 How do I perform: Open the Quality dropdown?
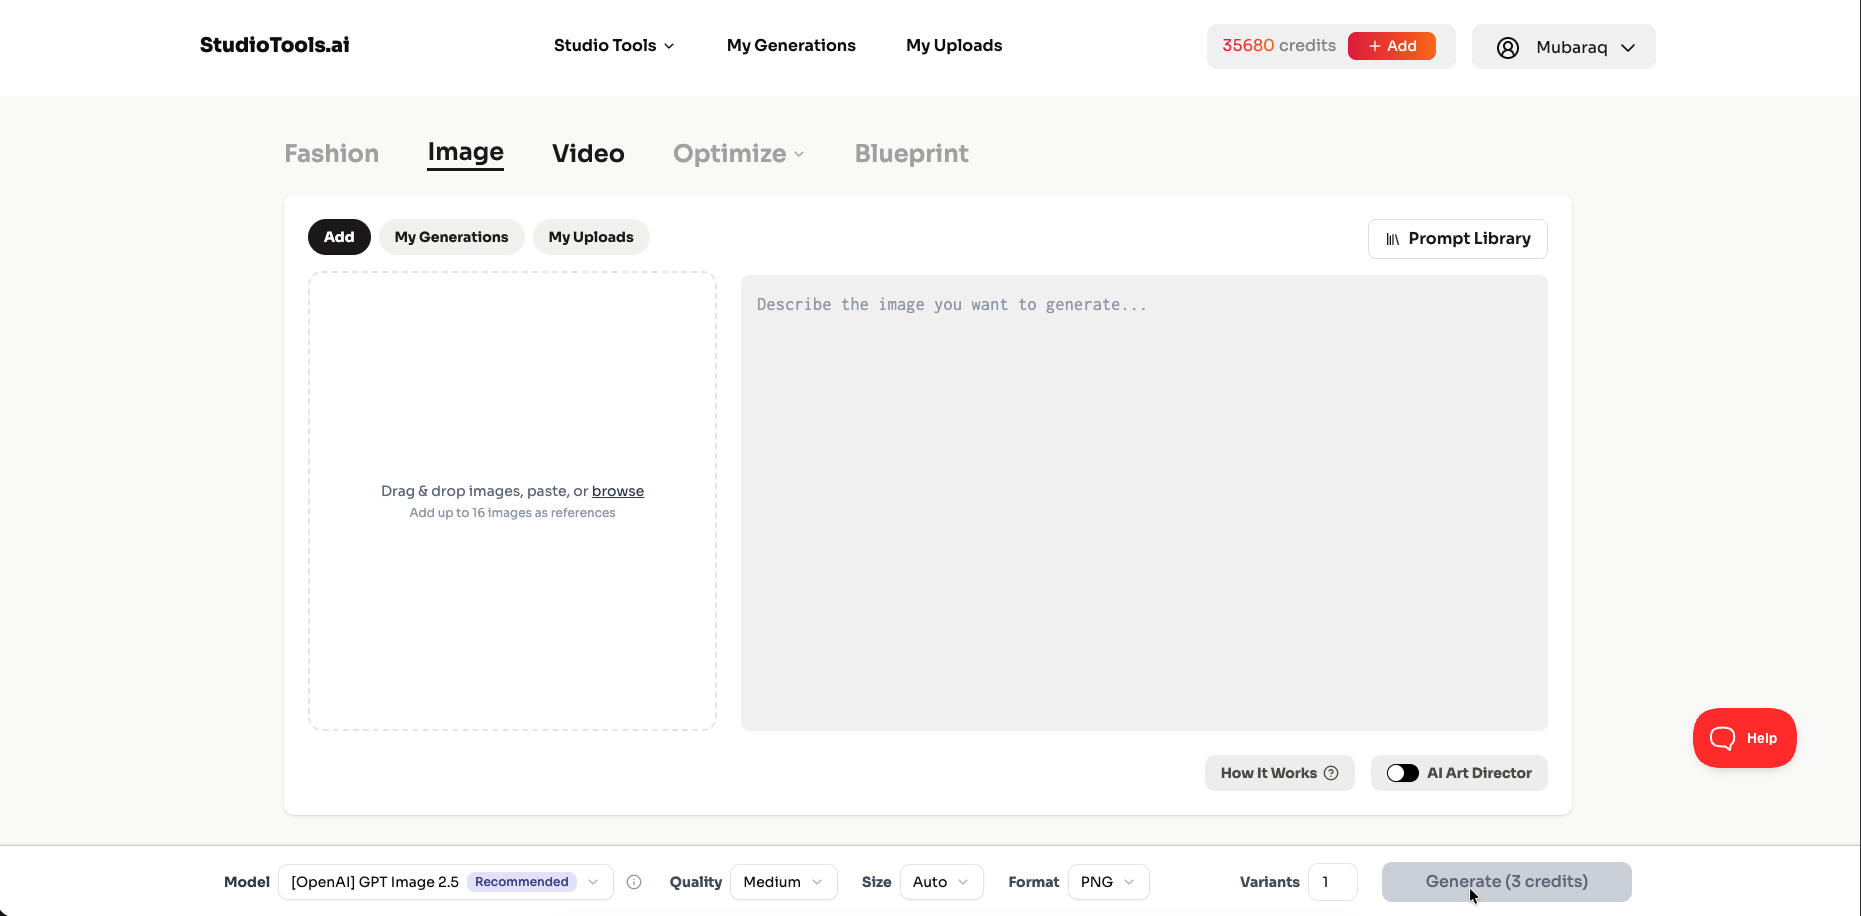click(784, 882)
